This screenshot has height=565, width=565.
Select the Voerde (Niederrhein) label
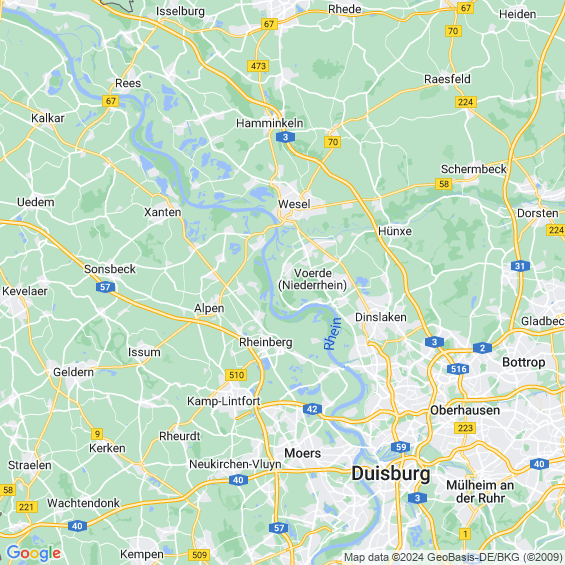pos(312,279)
